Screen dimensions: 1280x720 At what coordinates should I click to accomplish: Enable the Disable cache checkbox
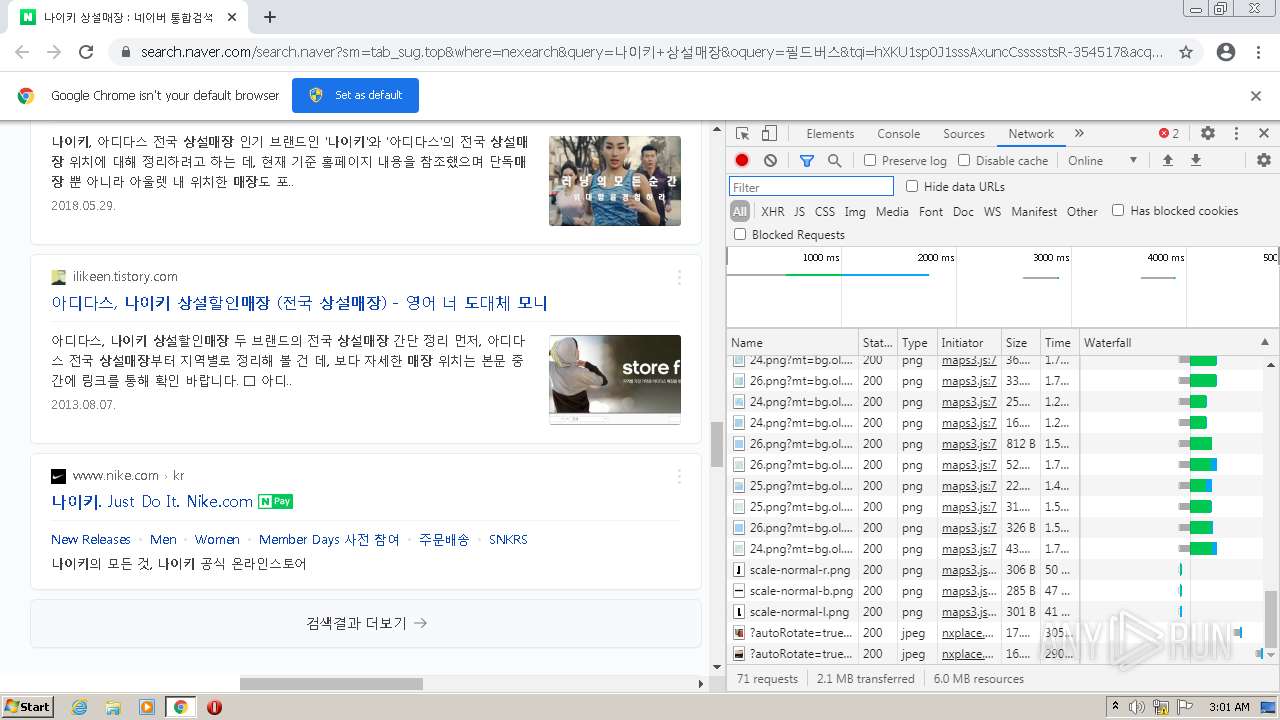coord(964,160)
